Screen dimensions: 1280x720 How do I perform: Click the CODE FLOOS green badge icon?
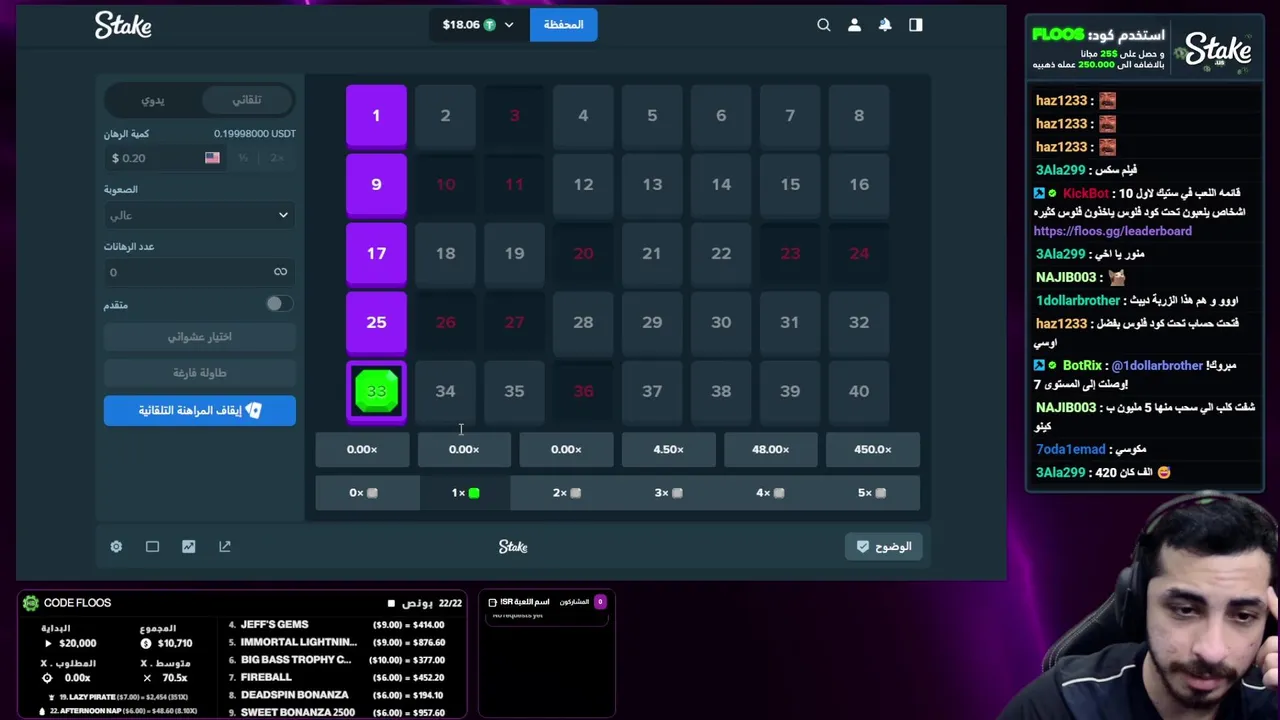(x=31, y=603)
